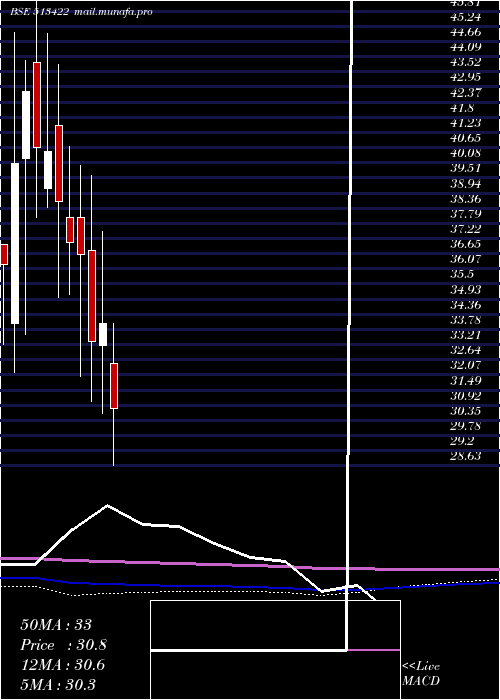500x700 pixels.
Task: Select the 41.8 price axis label
Action: [x=463, y=108]
